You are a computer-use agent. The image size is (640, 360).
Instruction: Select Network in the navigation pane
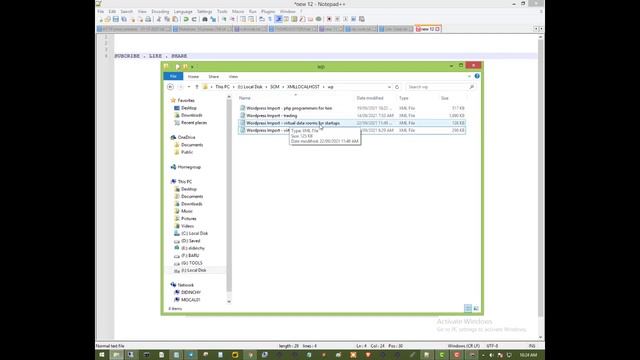[186, 285]
